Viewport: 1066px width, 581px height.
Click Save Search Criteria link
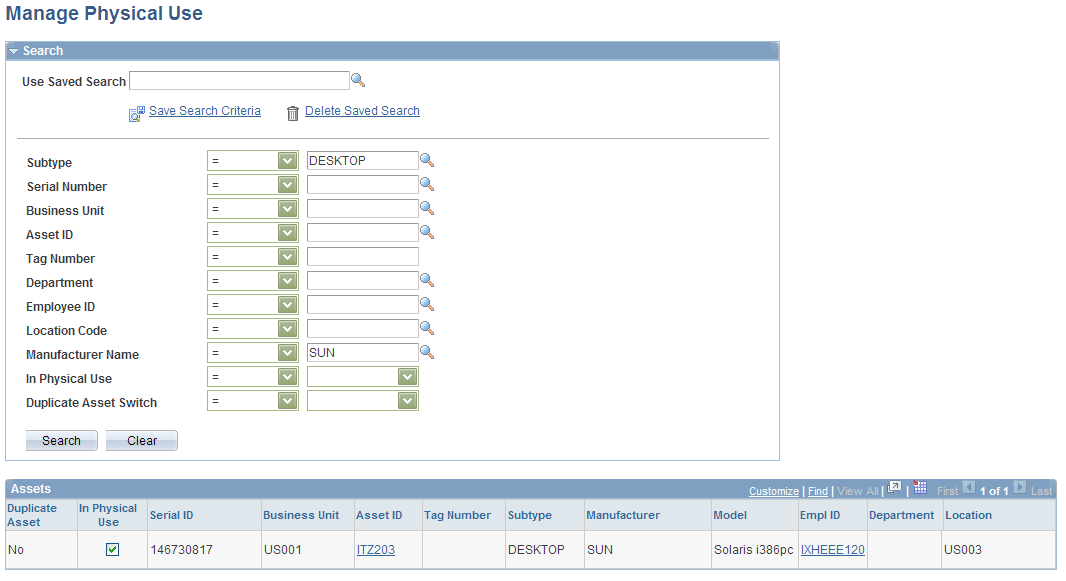click(x=205, y=111)
